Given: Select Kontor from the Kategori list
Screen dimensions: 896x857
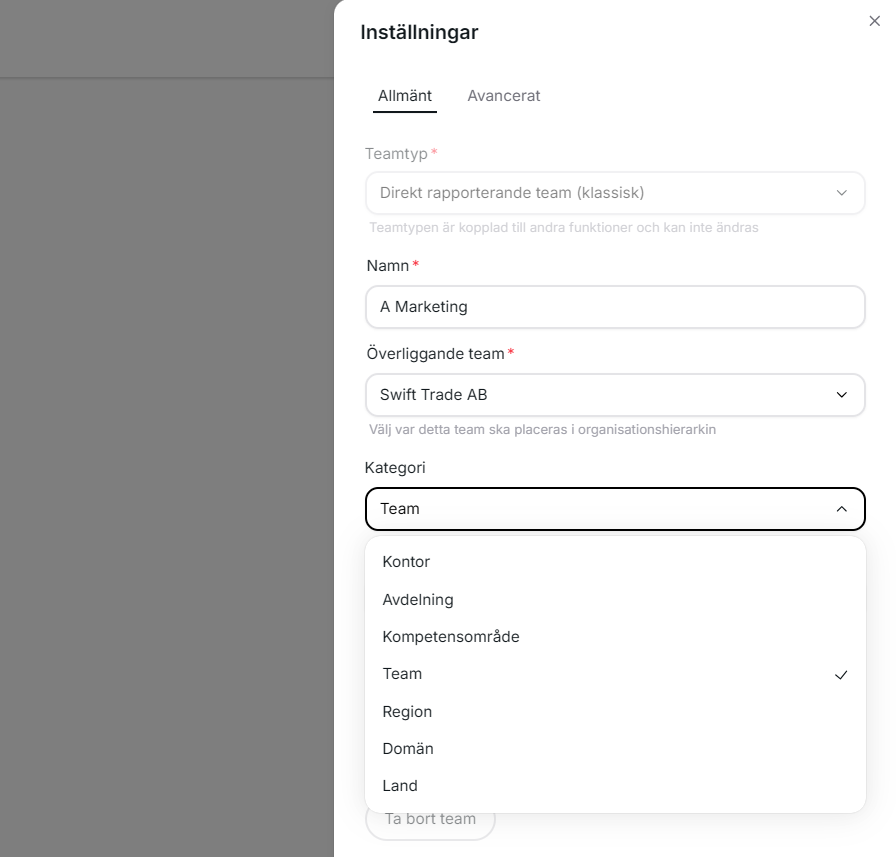Looking at the screenshot, I should click(406, 562).
